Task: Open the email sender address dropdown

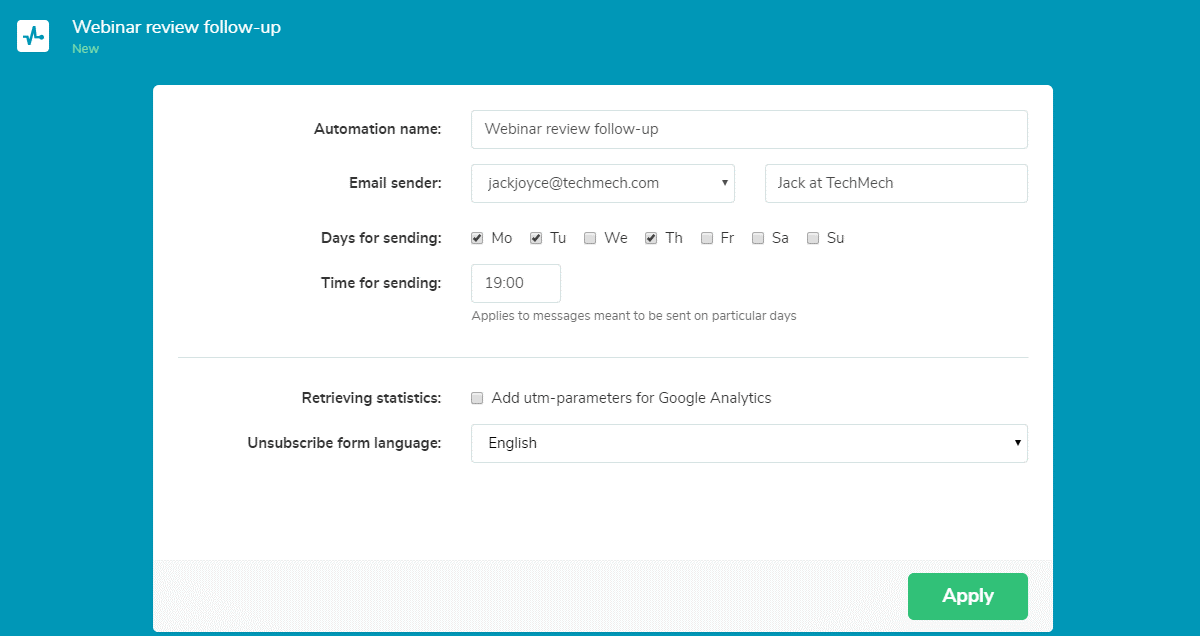Action: [602, 183]
